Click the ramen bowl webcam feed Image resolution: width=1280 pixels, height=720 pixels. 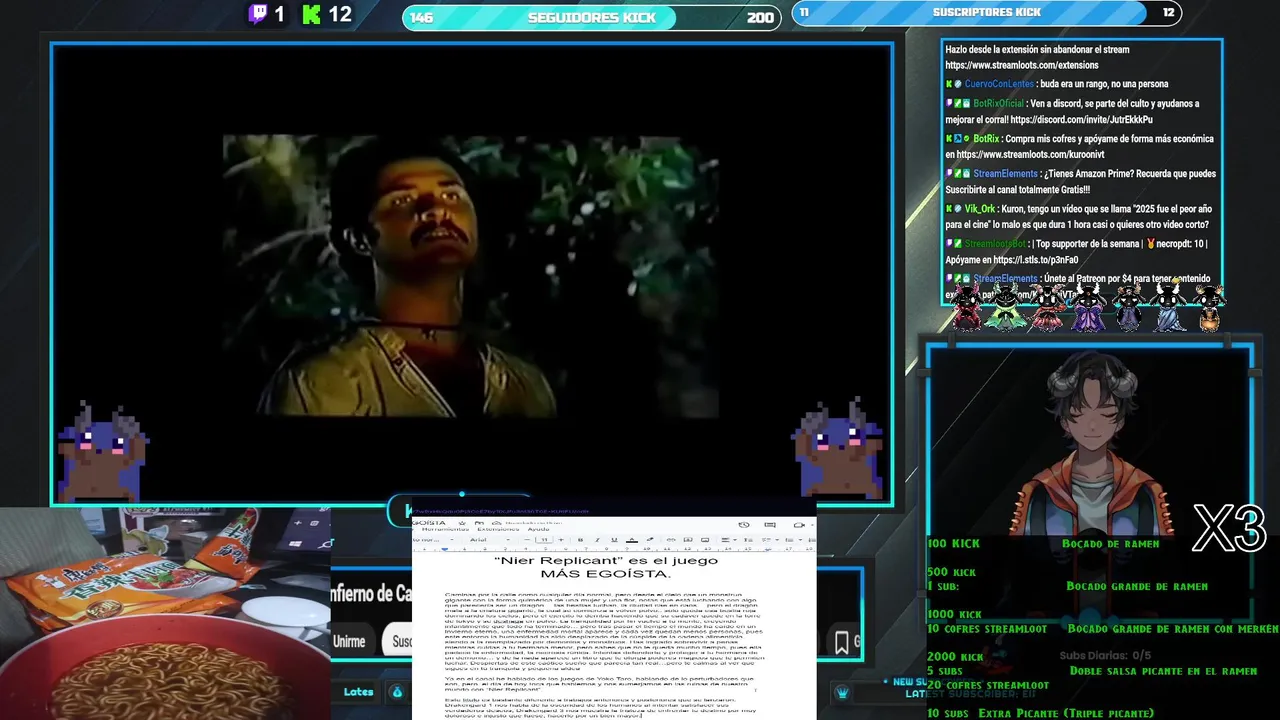point(165,613)
